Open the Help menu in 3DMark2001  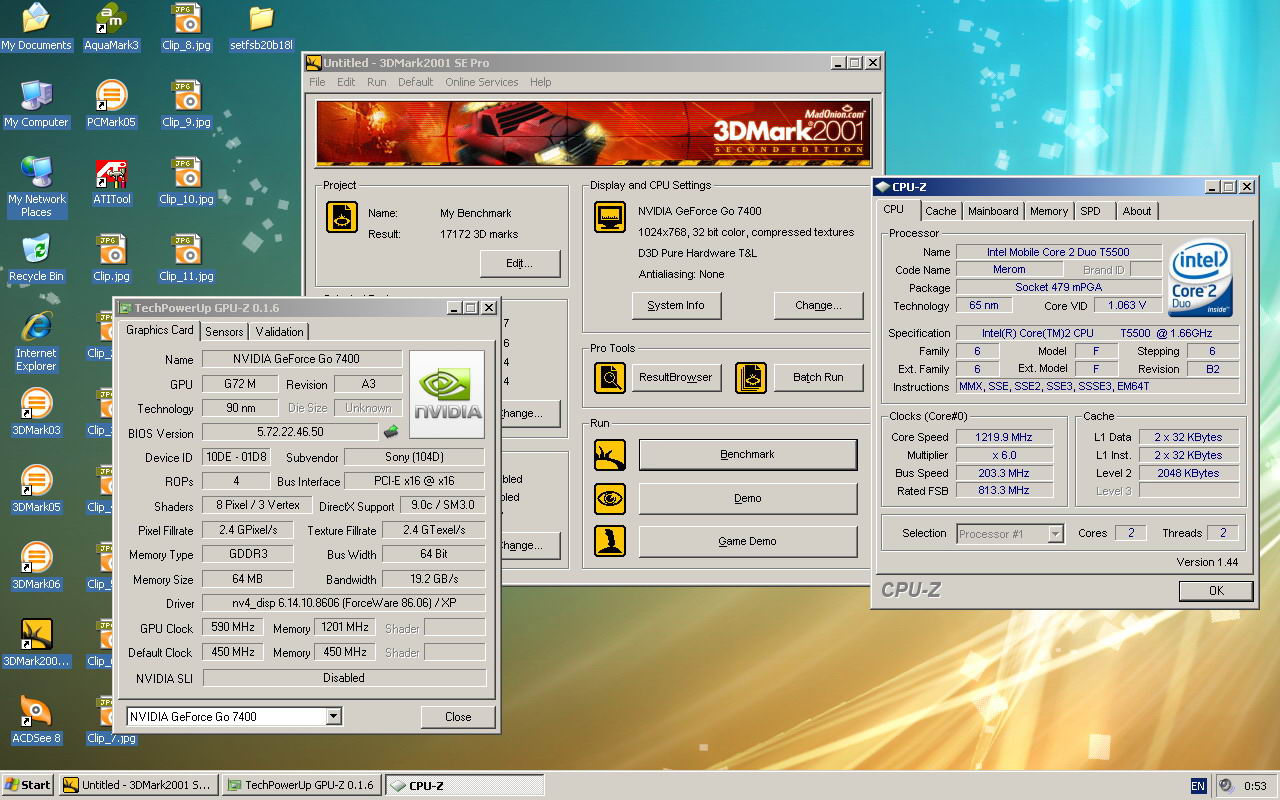pos(540,82)
